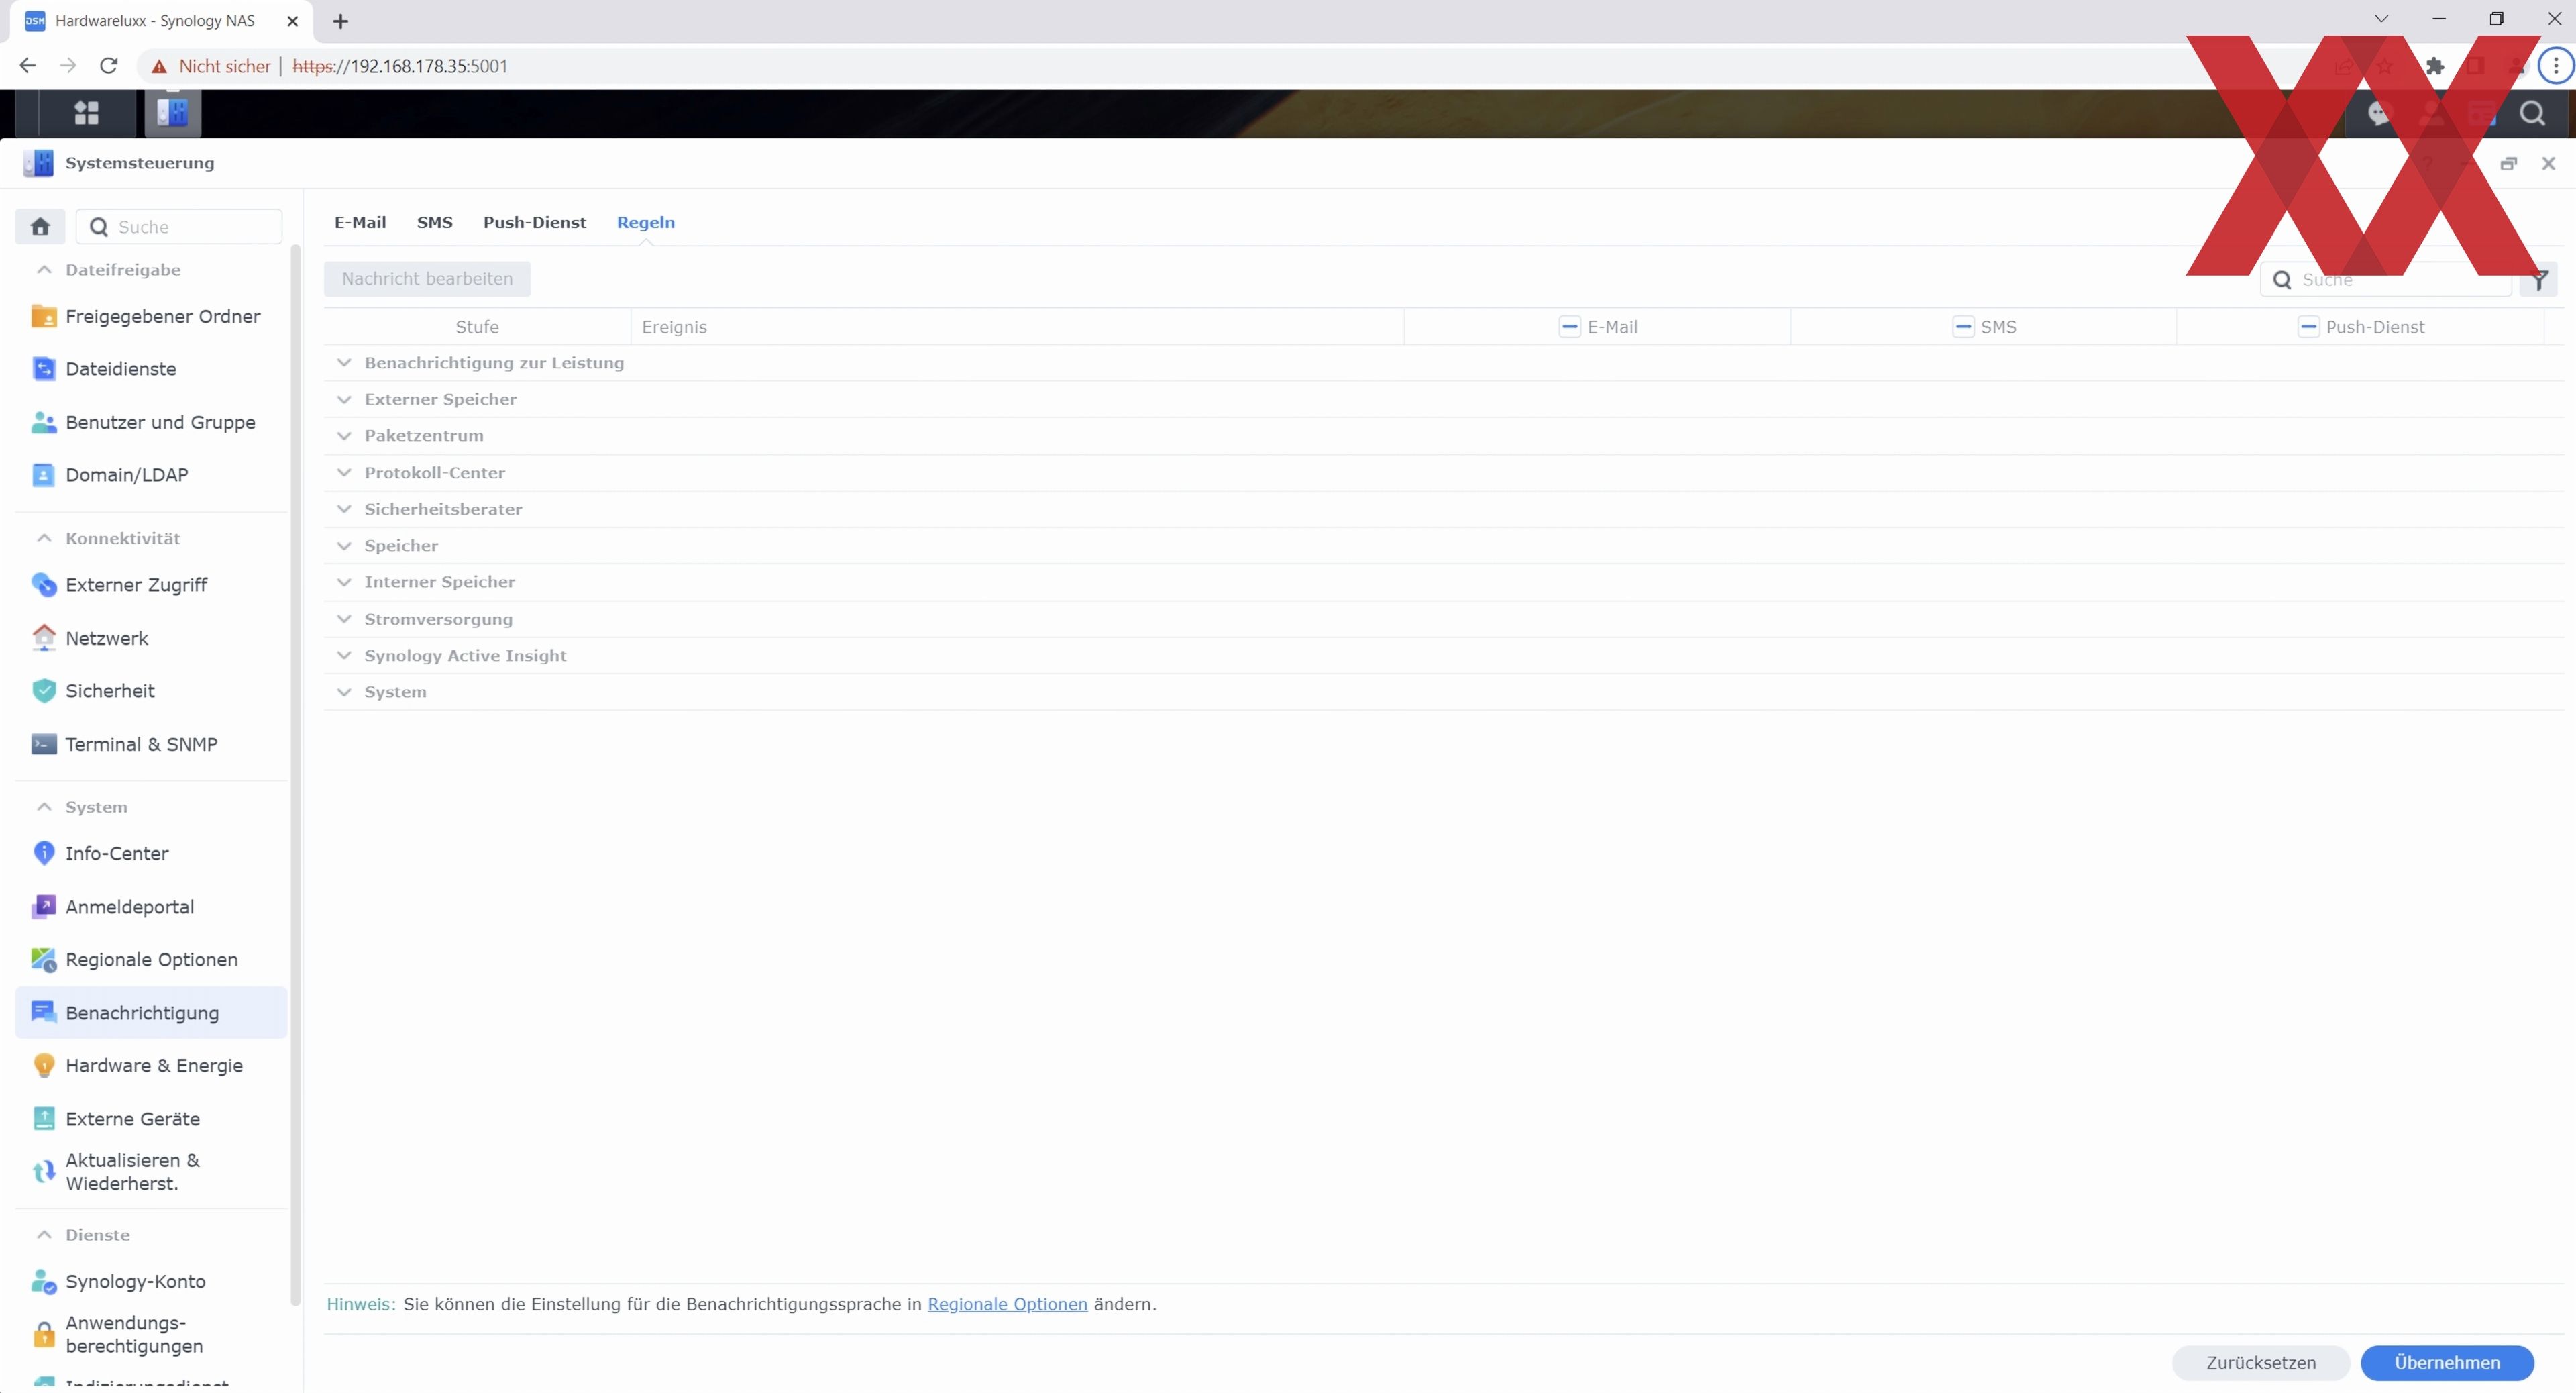Open Freigegebener Ordner in the sidebar
The height and width of the screenshot is (1393, 2576).
pyautogui.click(x=152, y=316)
